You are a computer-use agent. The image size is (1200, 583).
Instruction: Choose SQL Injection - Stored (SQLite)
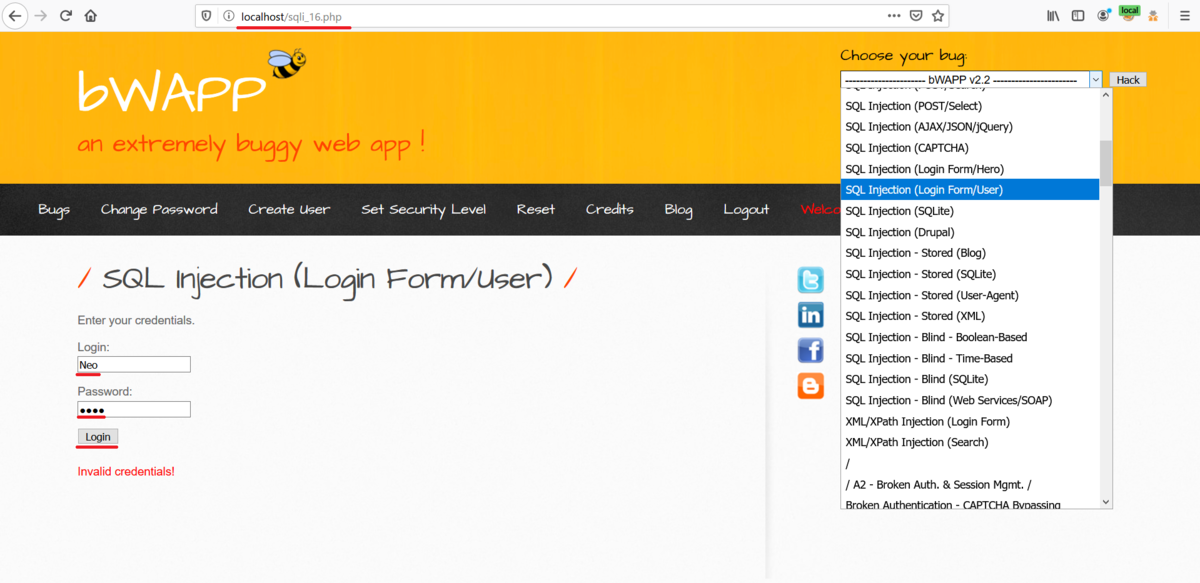point(970,274)
